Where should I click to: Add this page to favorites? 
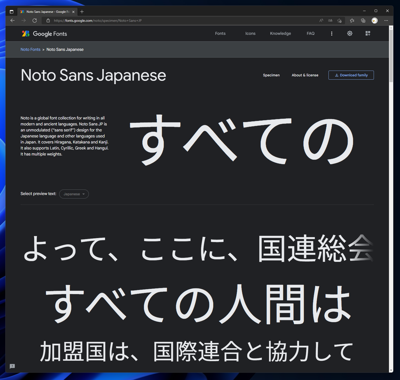pyautogui.click(x=339, y=21)
